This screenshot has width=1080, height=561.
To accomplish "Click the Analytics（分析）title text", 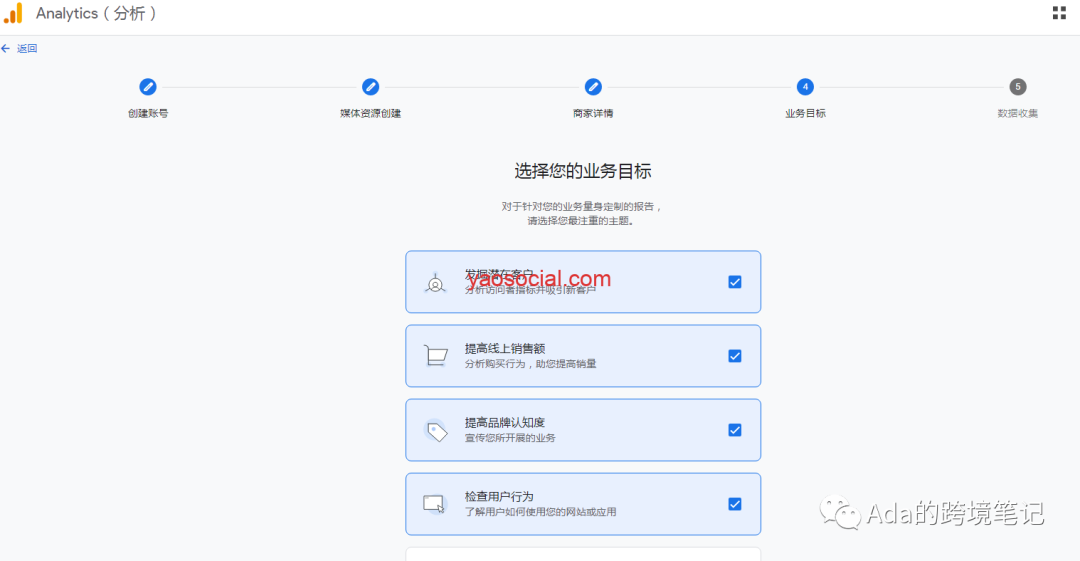I will (96, 14).
